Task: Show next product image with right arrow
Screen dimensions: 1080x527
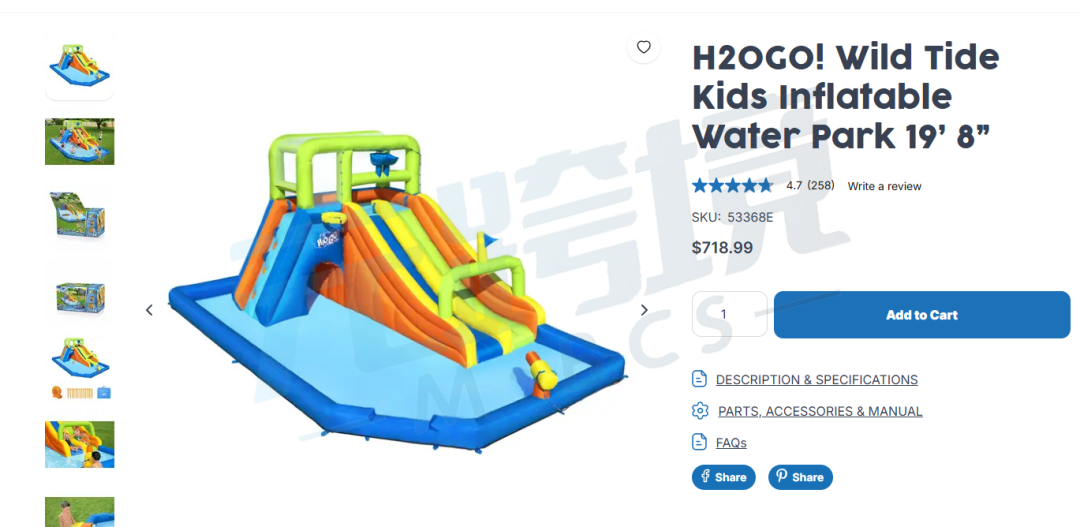Action: (644, 310)
